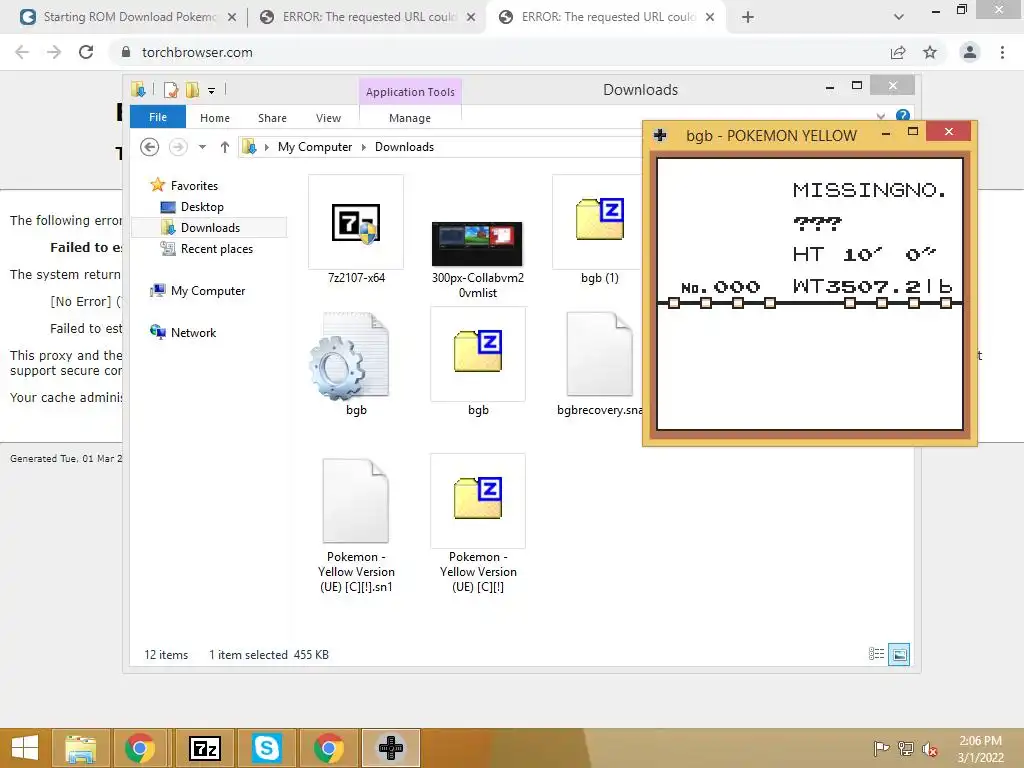Switch to details view in status bar
Screen dimensions: 1024x768
[876, 654]
